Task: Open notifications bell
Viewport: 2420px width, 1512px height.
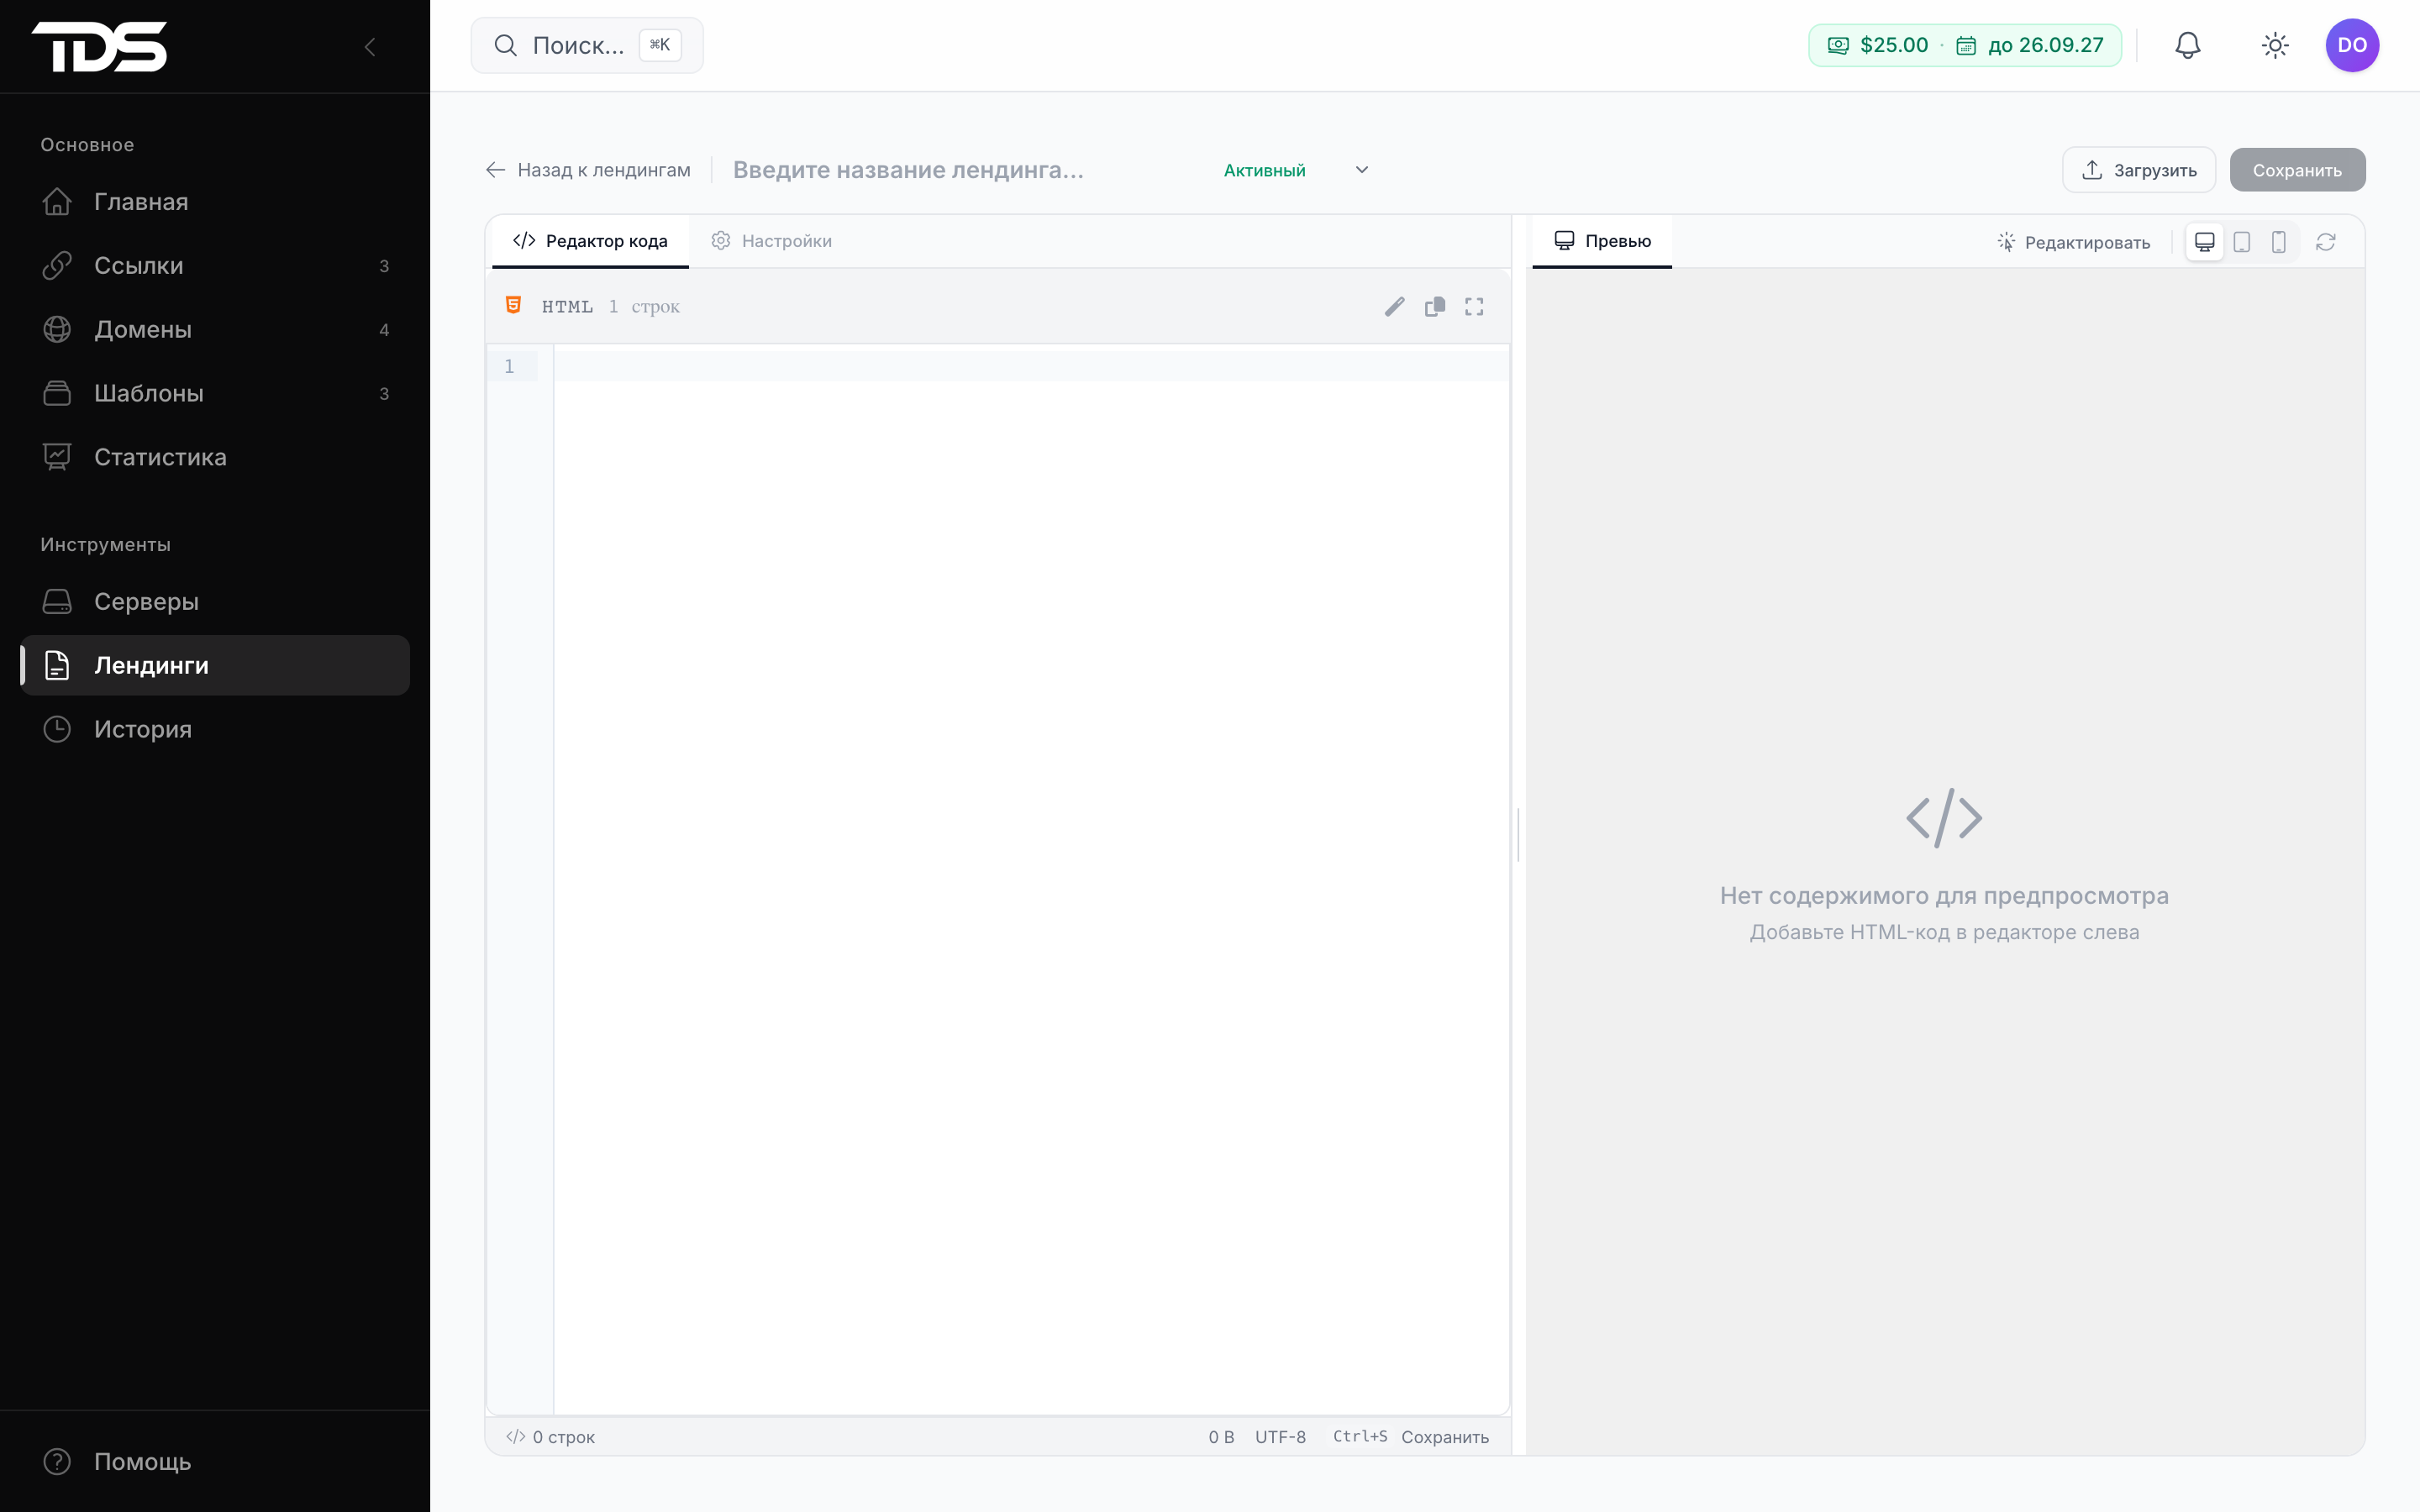Action: click(2188, 45)
